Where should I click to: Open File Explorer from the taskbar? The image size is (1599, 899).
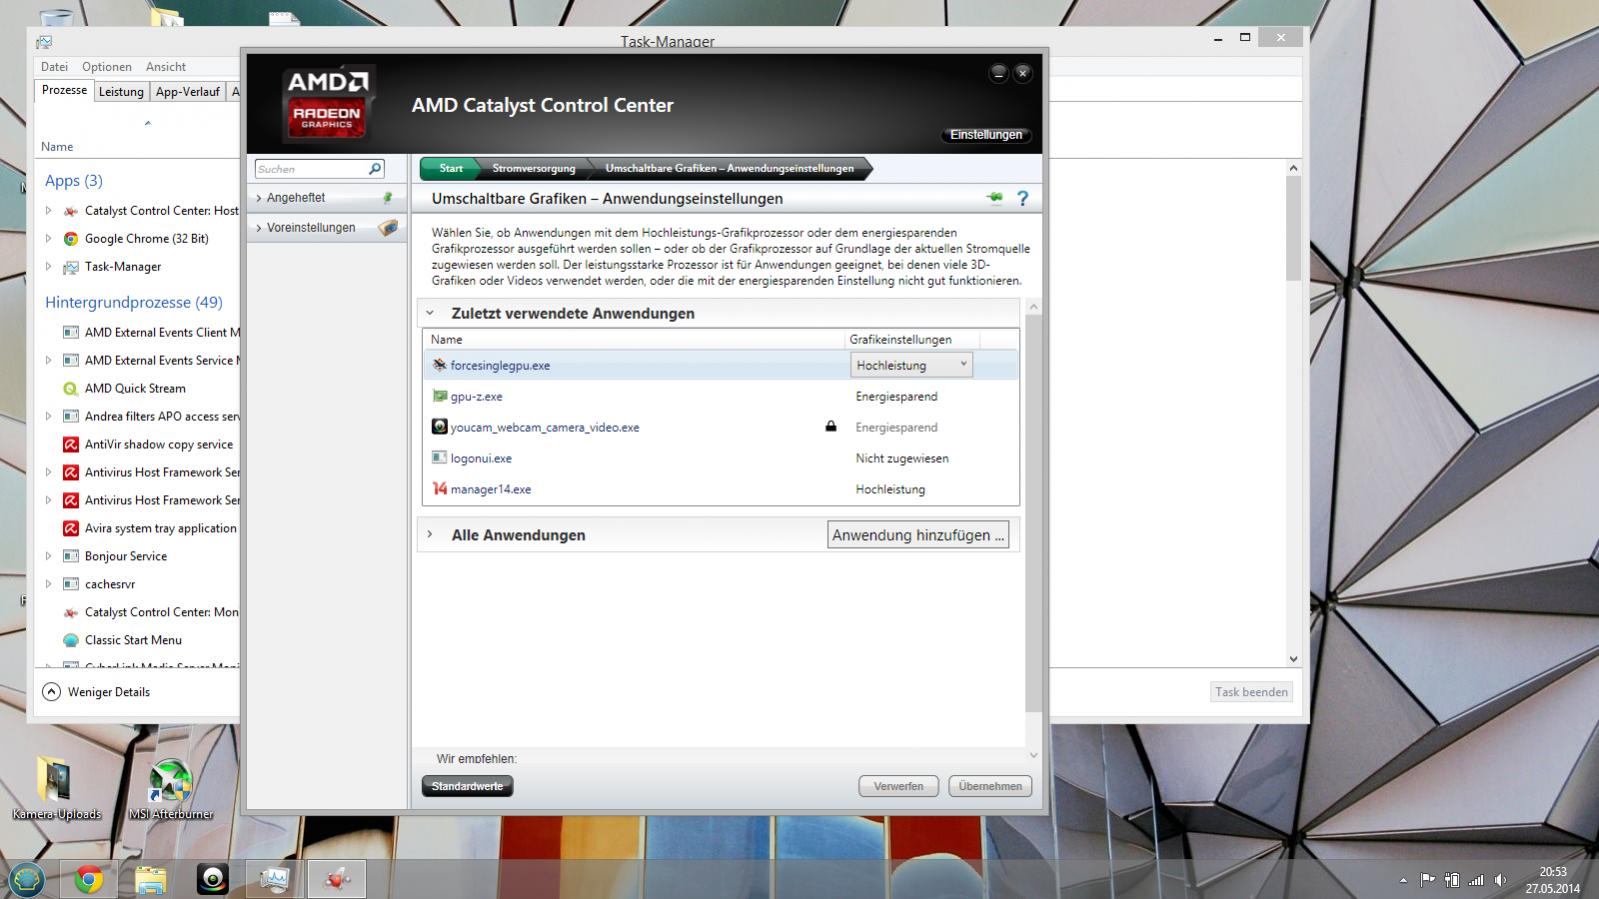pyautogui.click(x=150, y=879)
